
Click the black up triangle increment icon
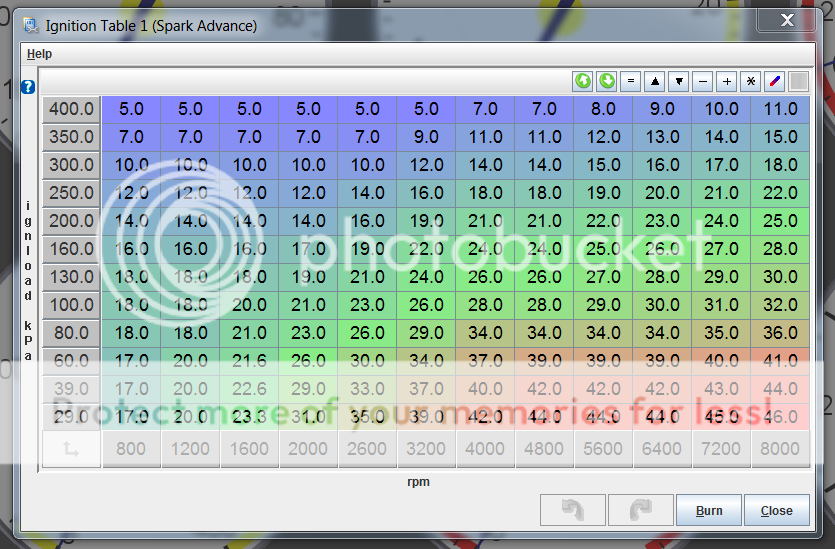click(x=655, y=82)
